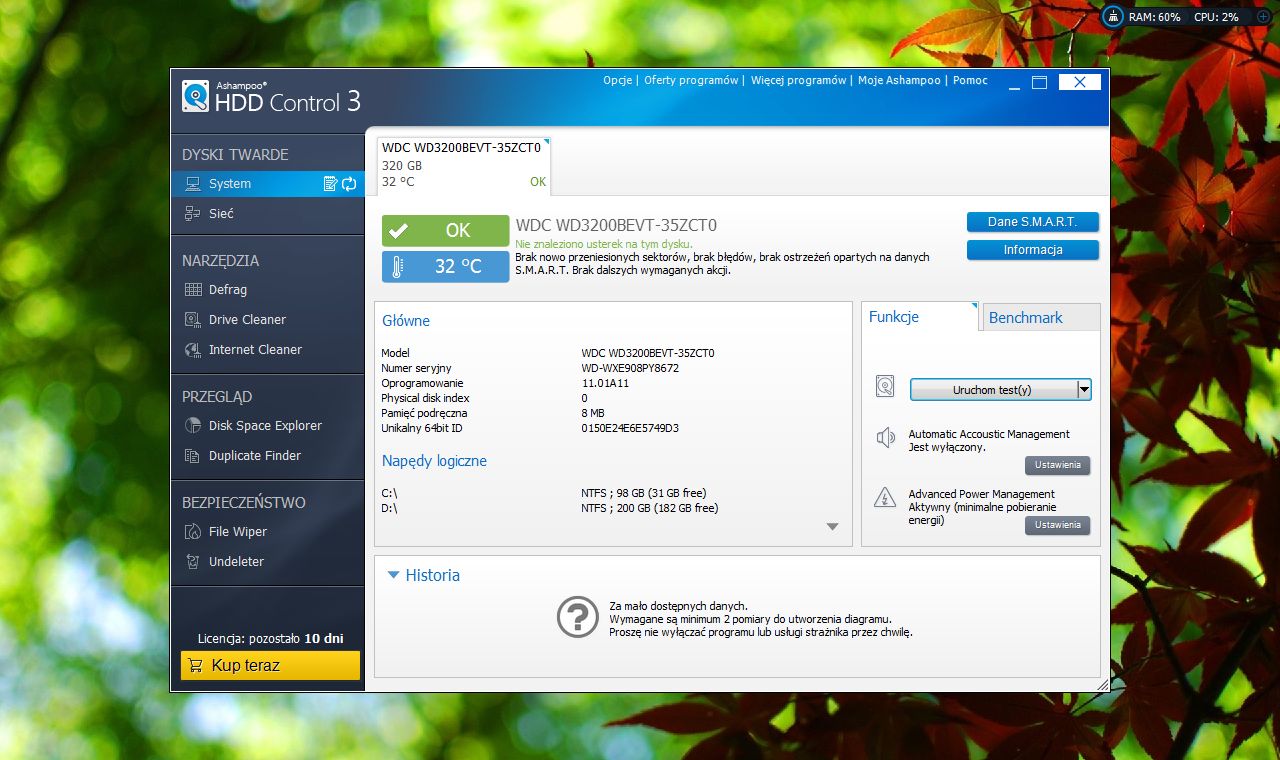Click the Dane S.M.A.R.T. button

1033,222
